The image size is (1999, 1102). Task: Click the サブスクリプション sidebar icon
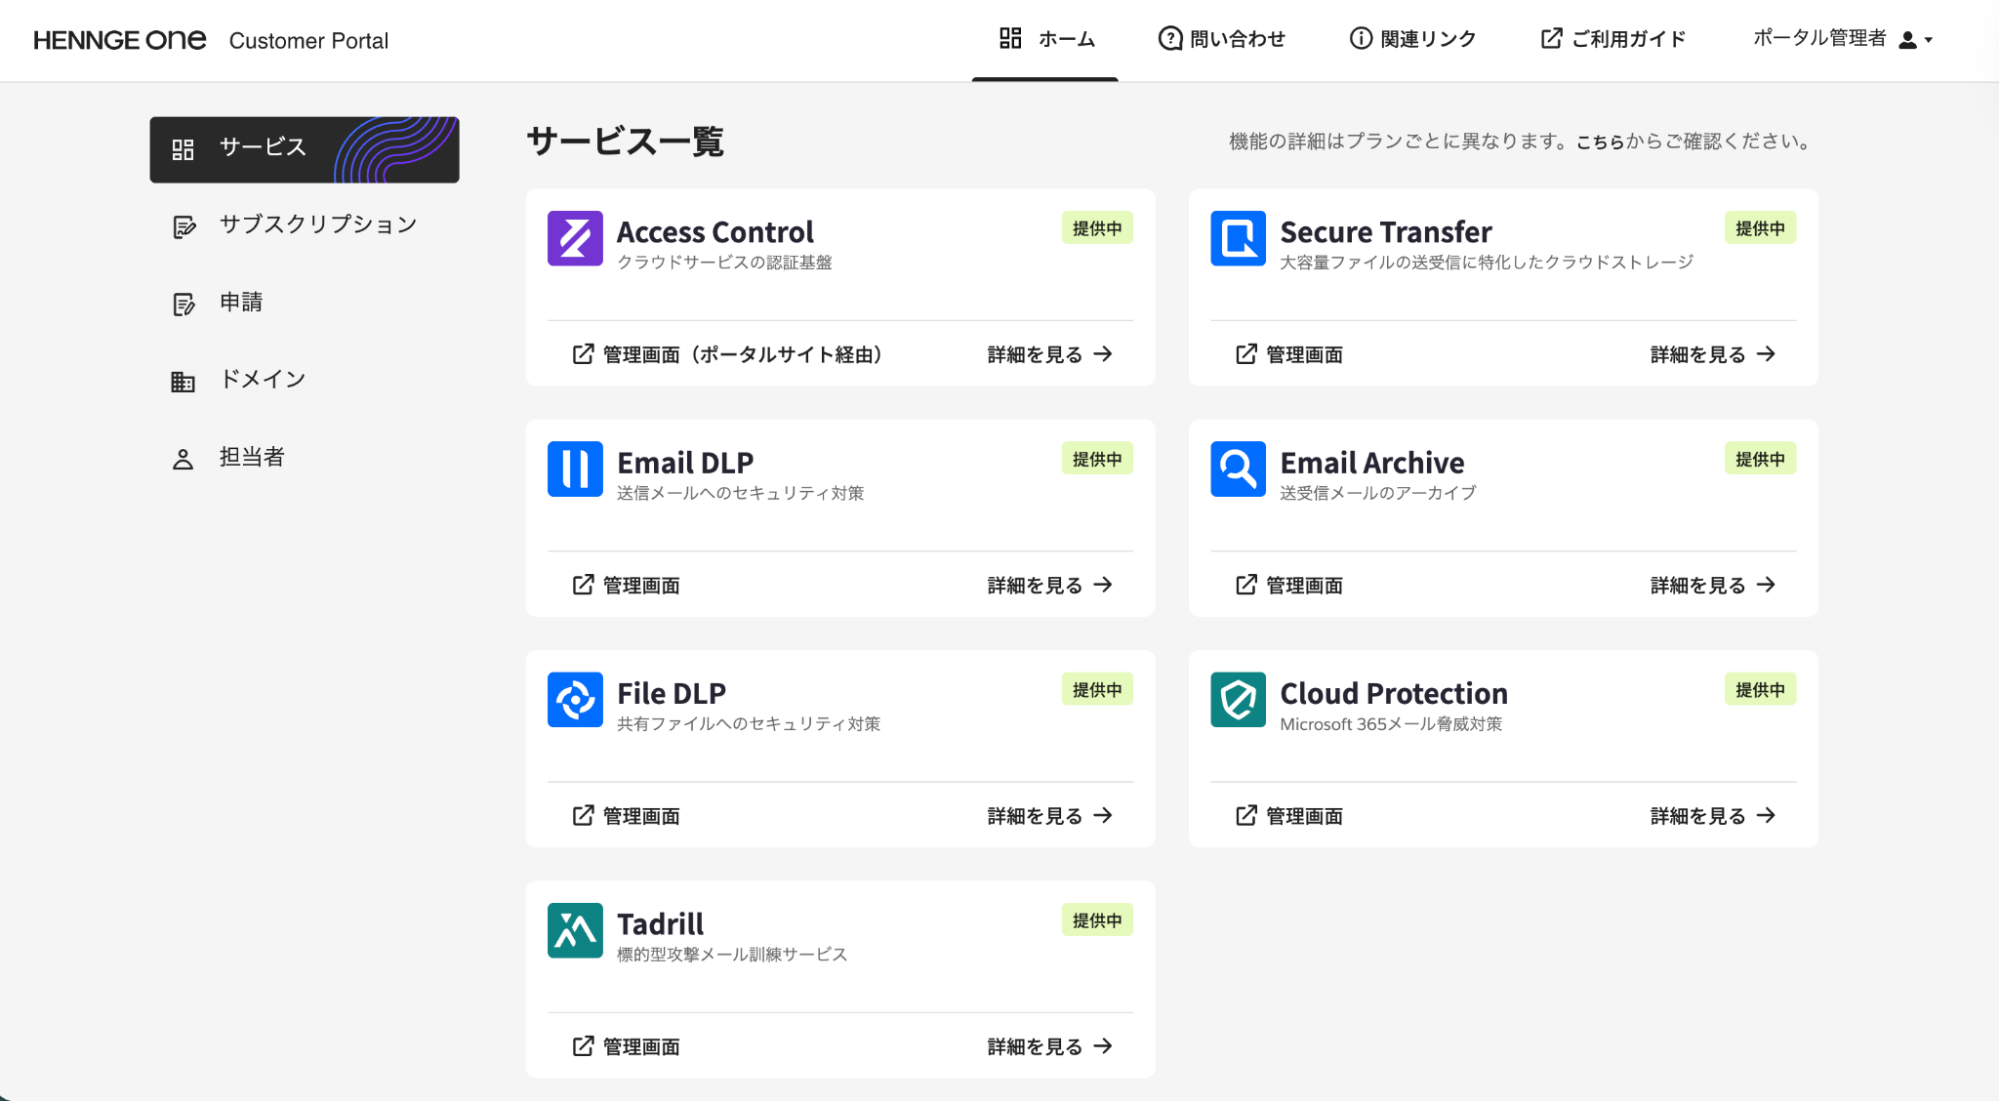[x=183, y=227]
